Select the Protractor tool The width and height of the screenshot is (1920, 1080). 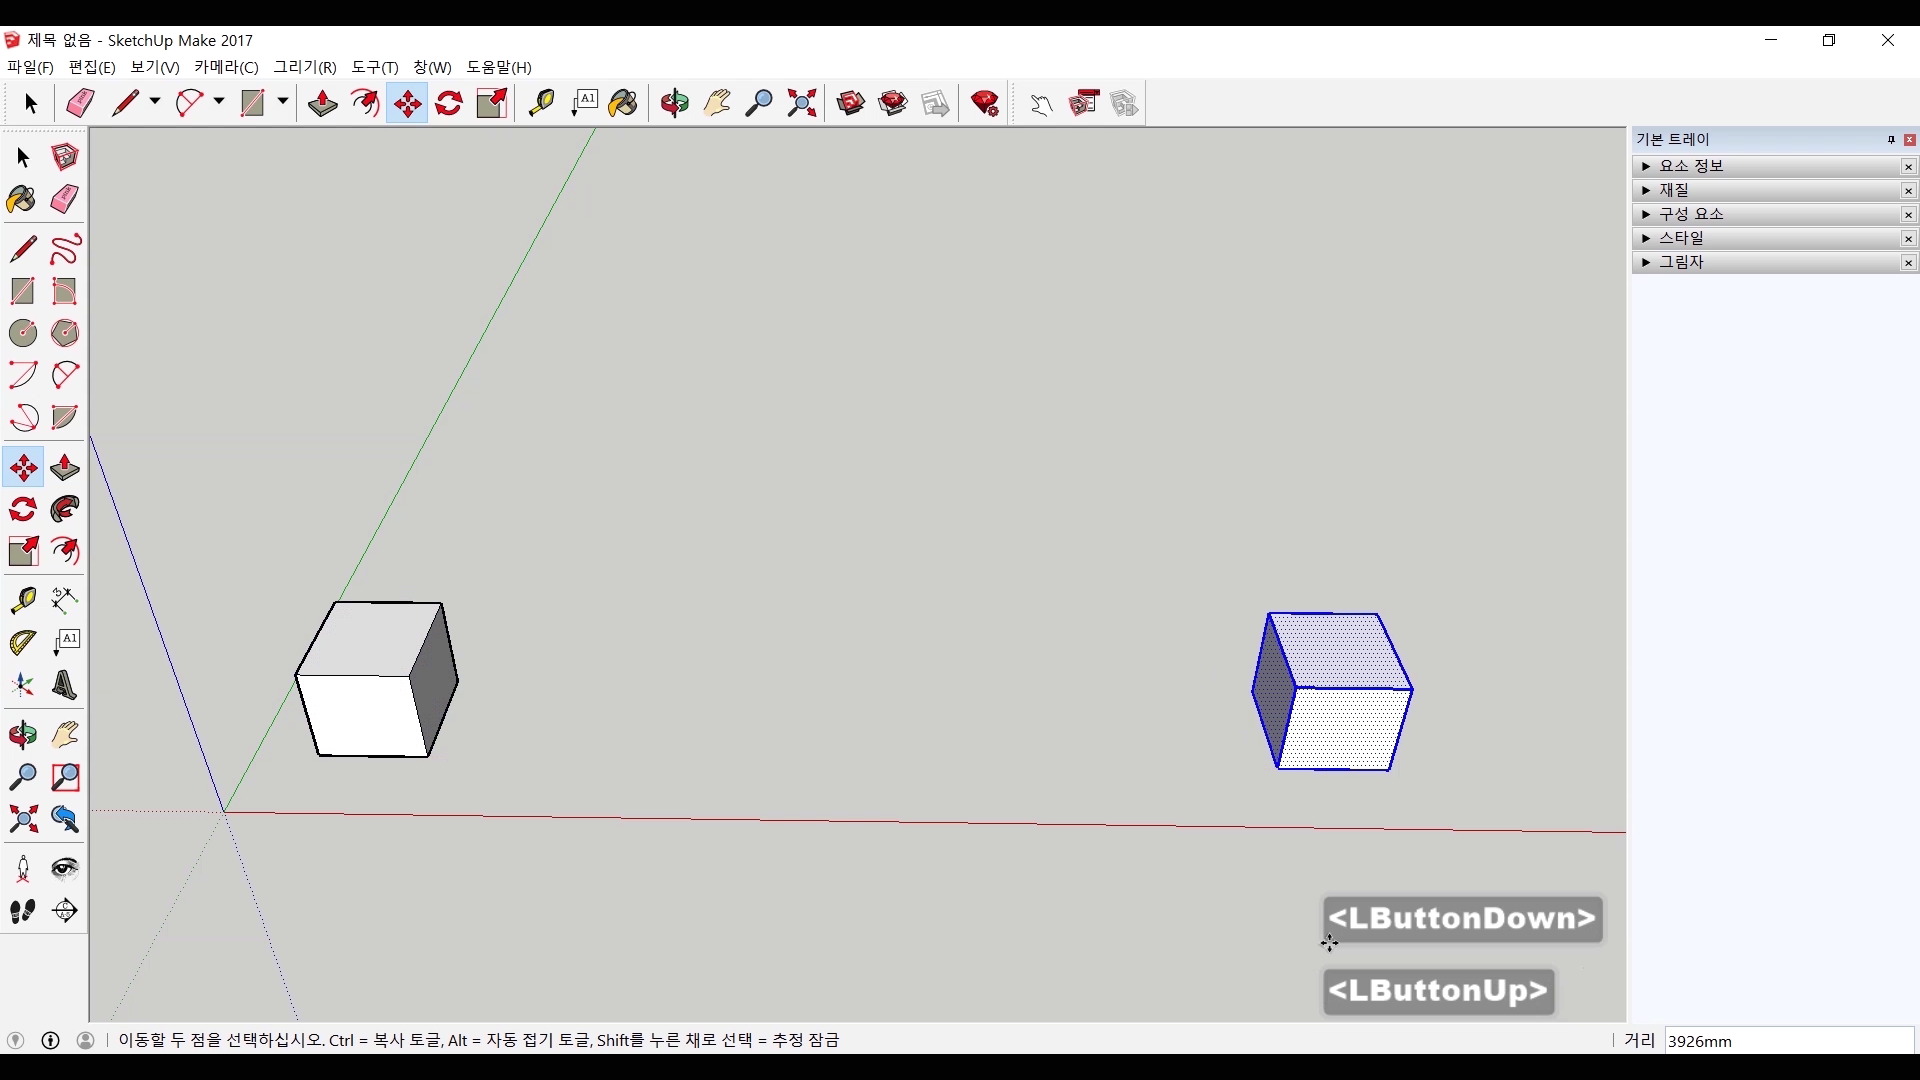(22, 642)
